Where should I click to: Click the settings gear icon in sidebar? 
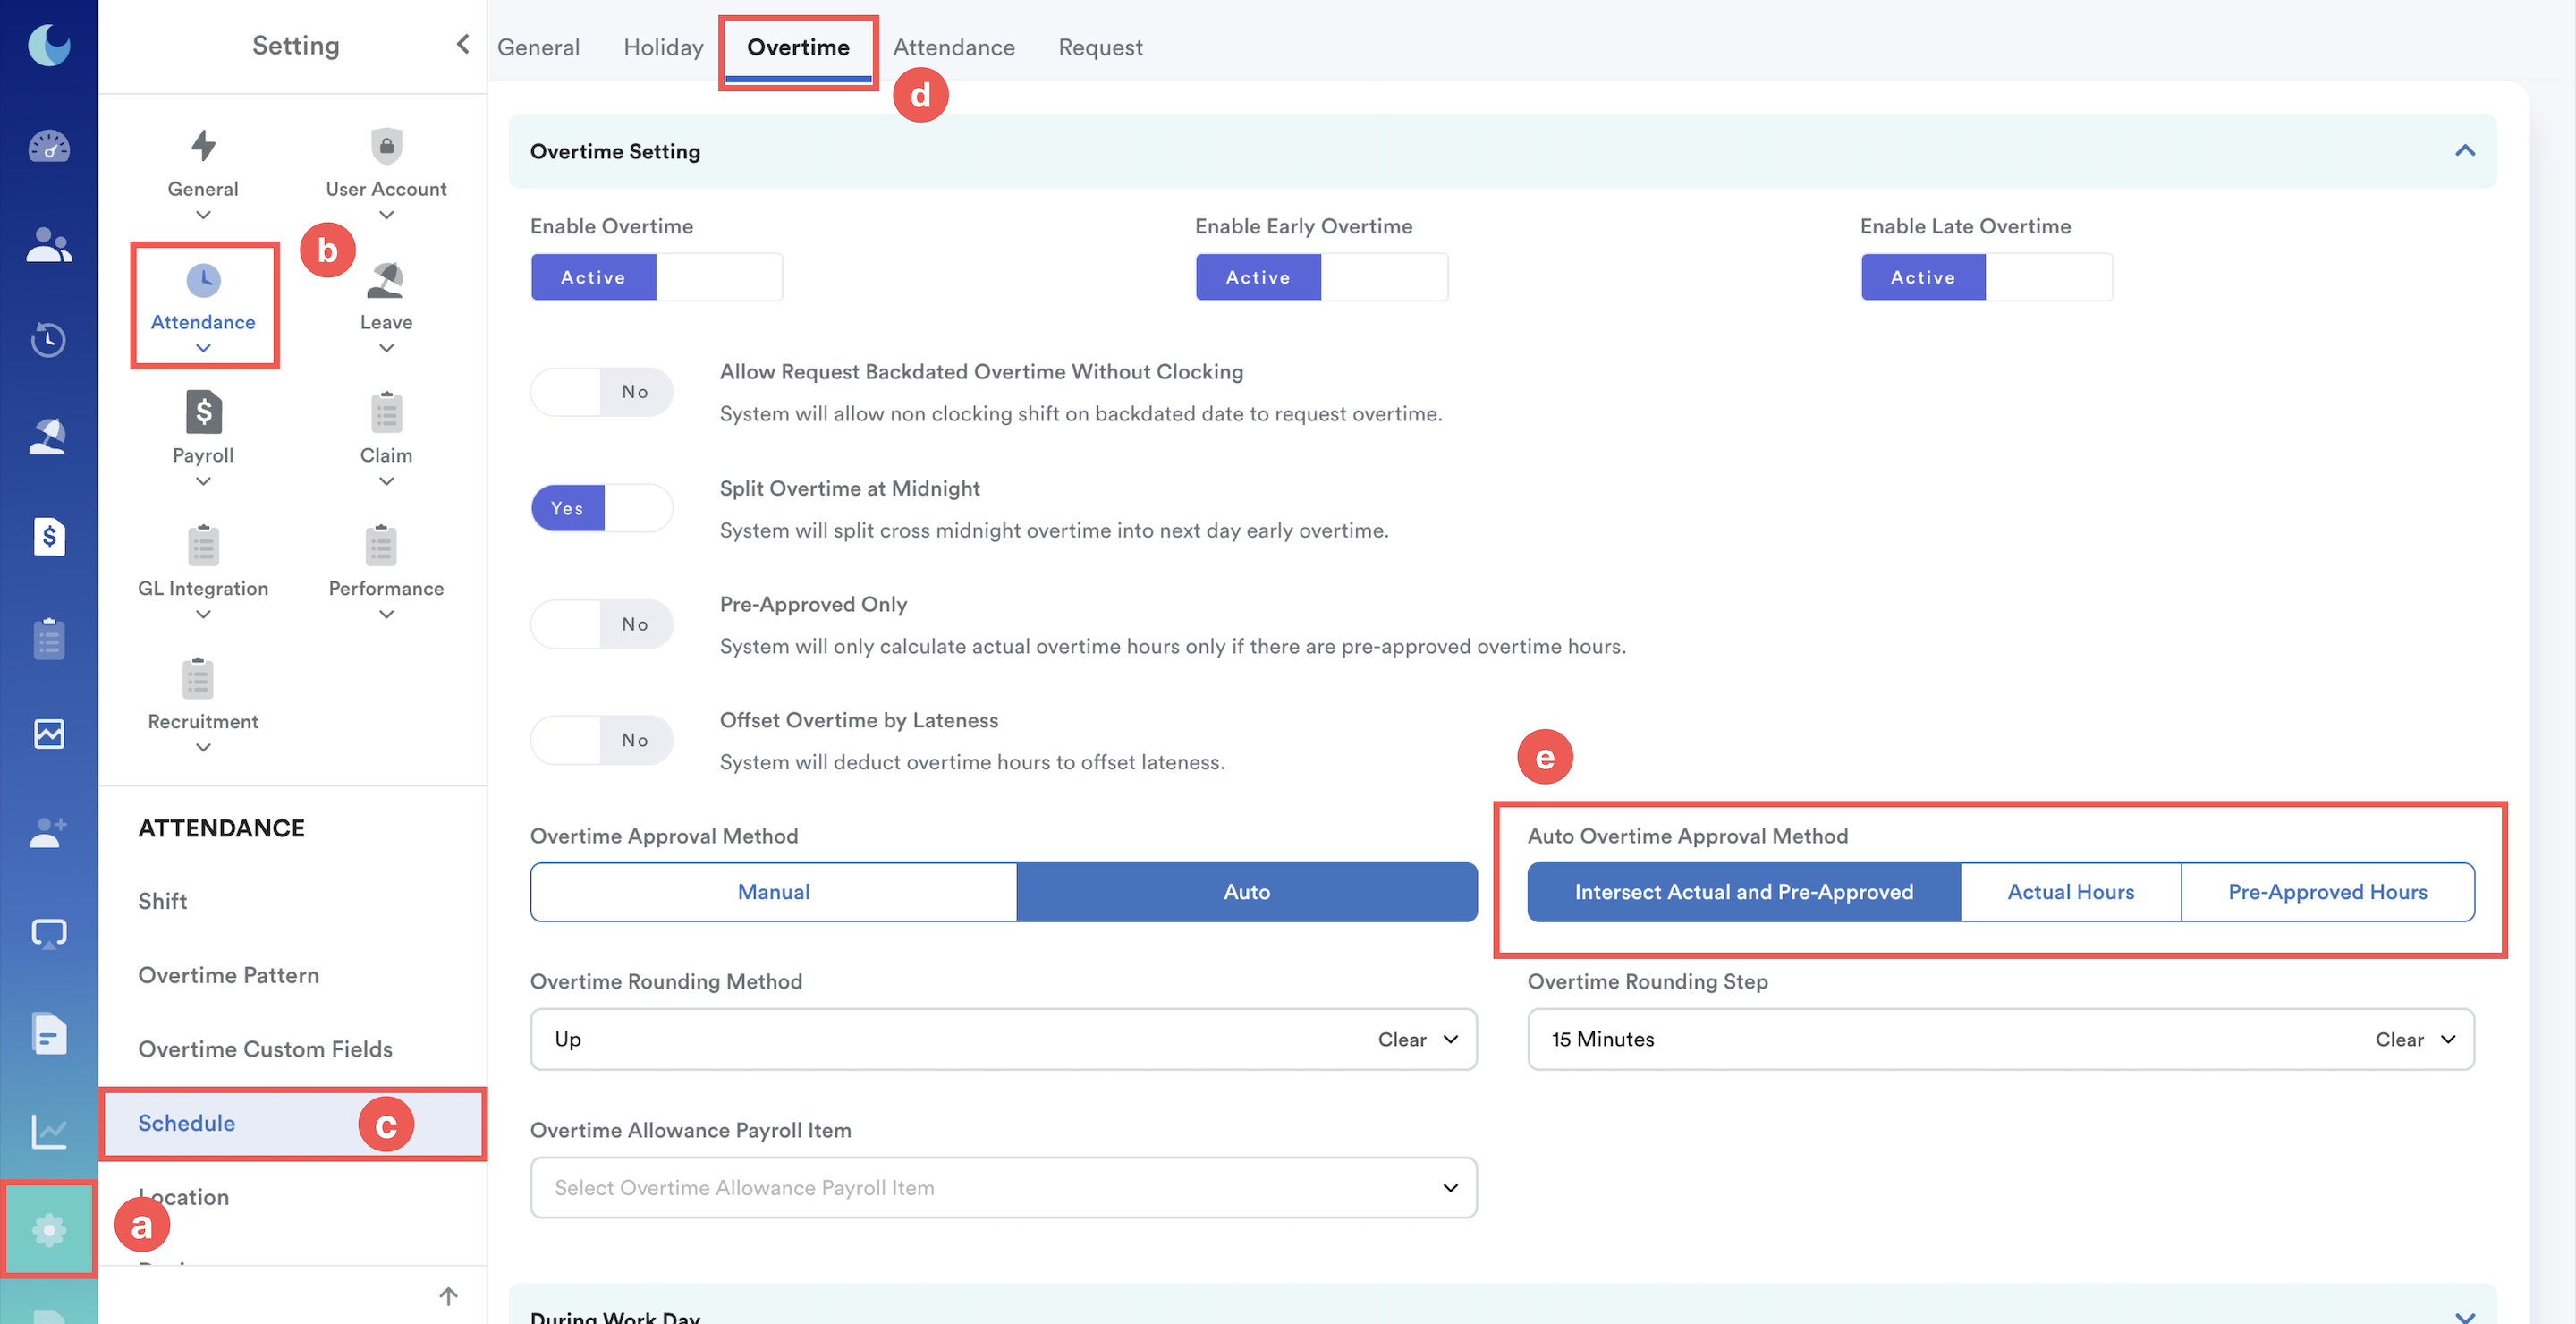[48, 1229]
